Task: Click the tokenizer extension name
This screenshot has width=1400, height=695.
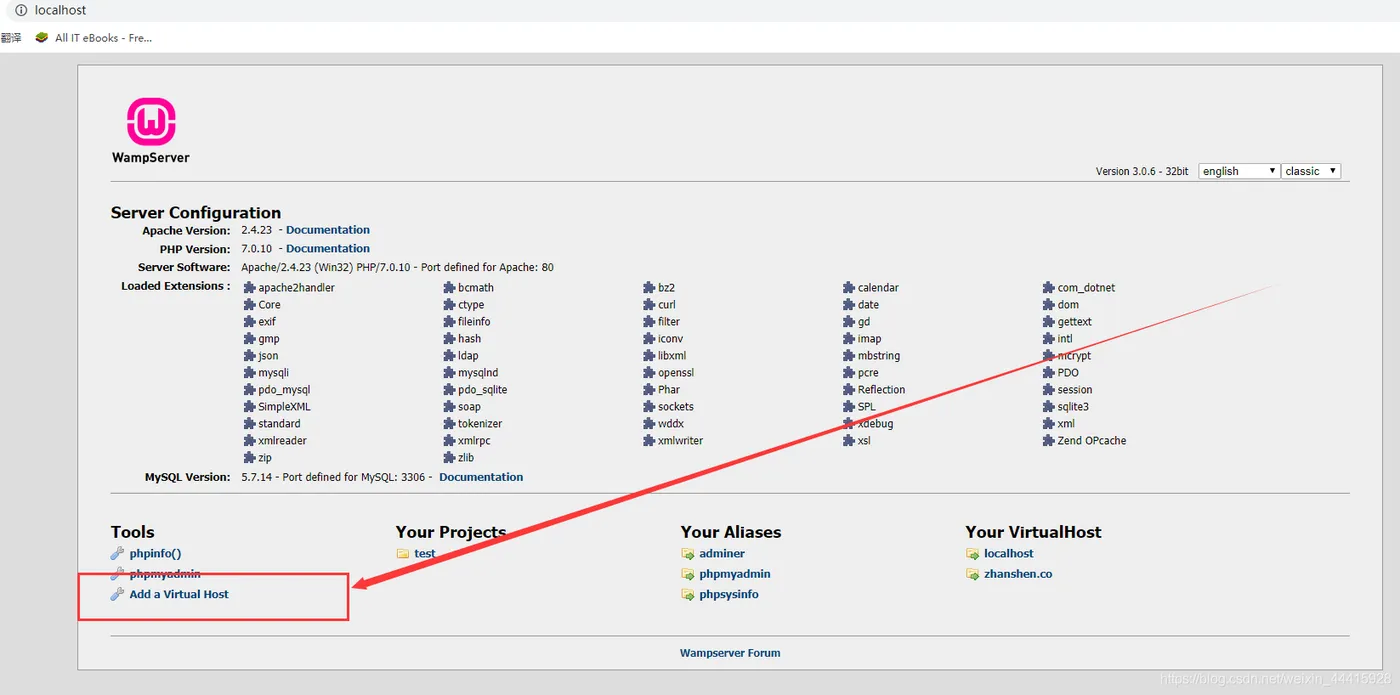Action: click(481, 424)
